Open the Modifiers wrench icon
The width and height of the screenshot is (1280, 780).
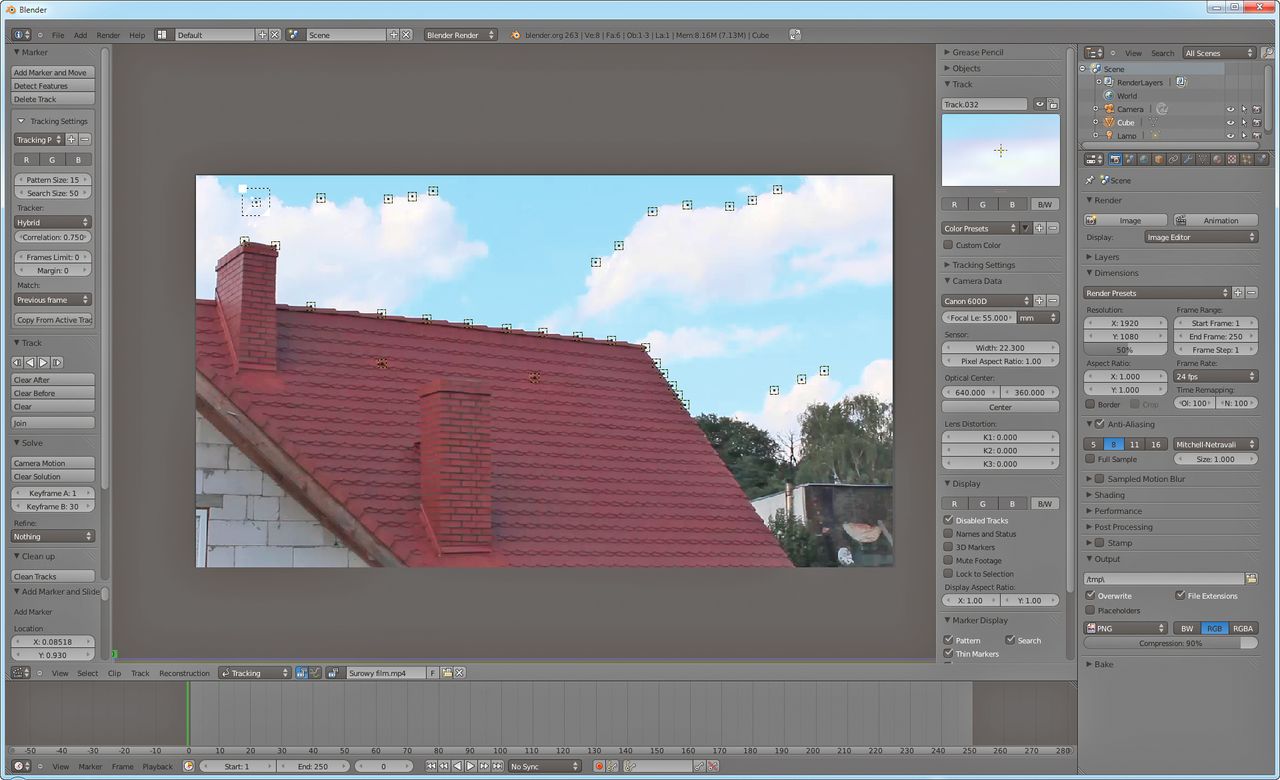[1188, 159]
